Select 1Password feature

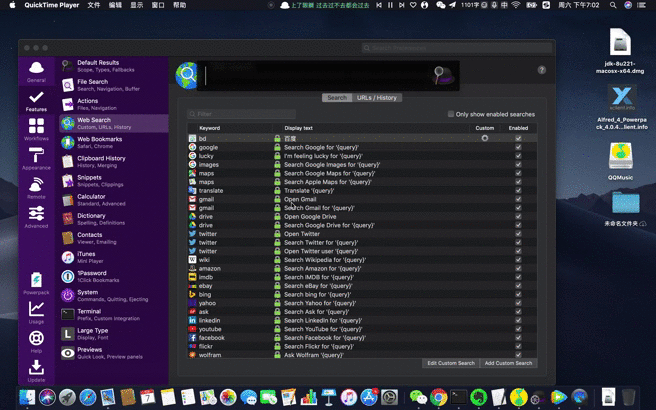click(x=114, y=276)
